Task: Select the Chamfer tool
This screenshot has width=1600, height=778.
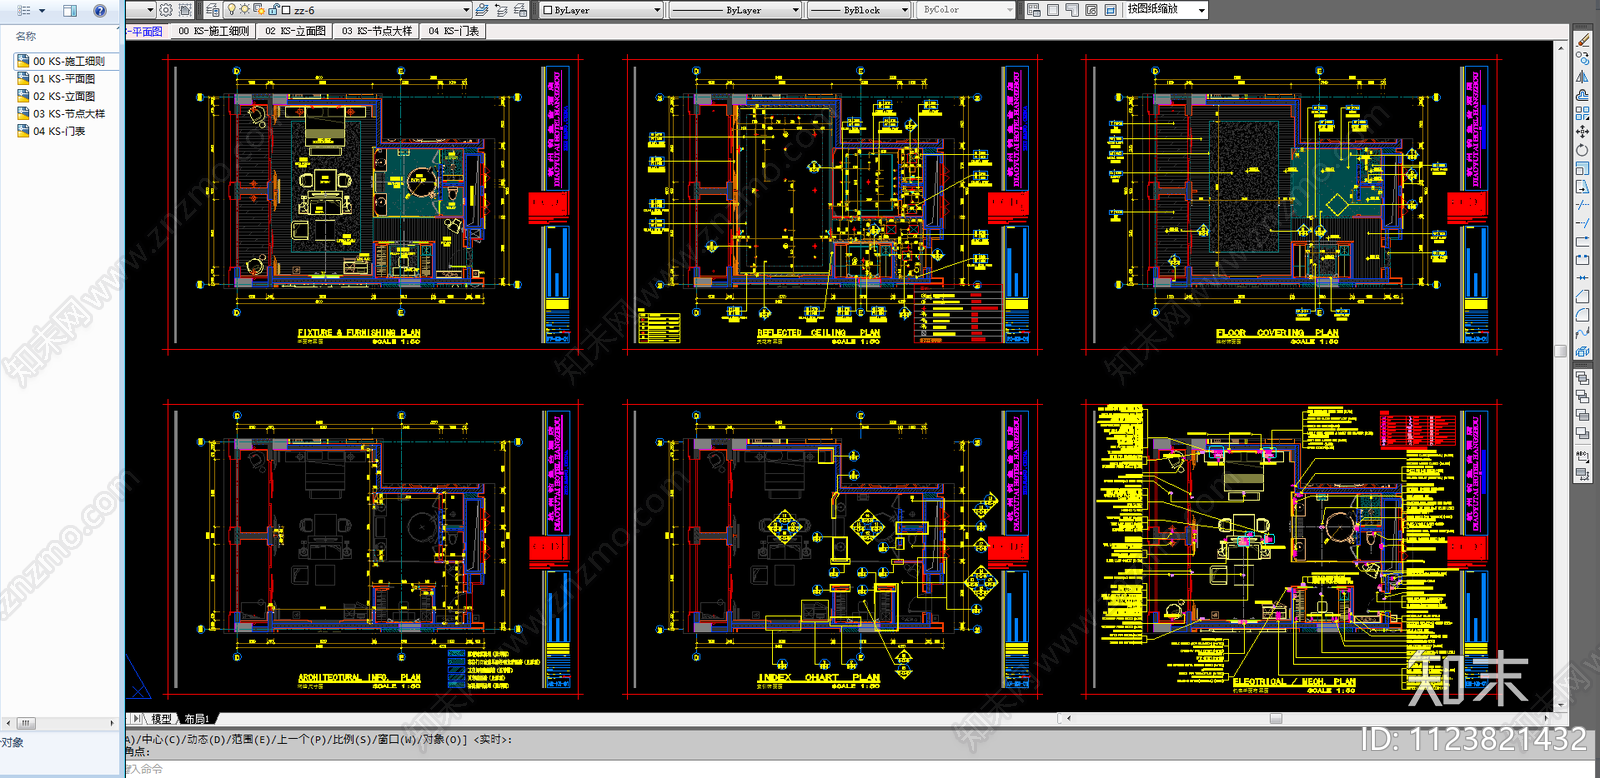Action: coord(1582,296)
